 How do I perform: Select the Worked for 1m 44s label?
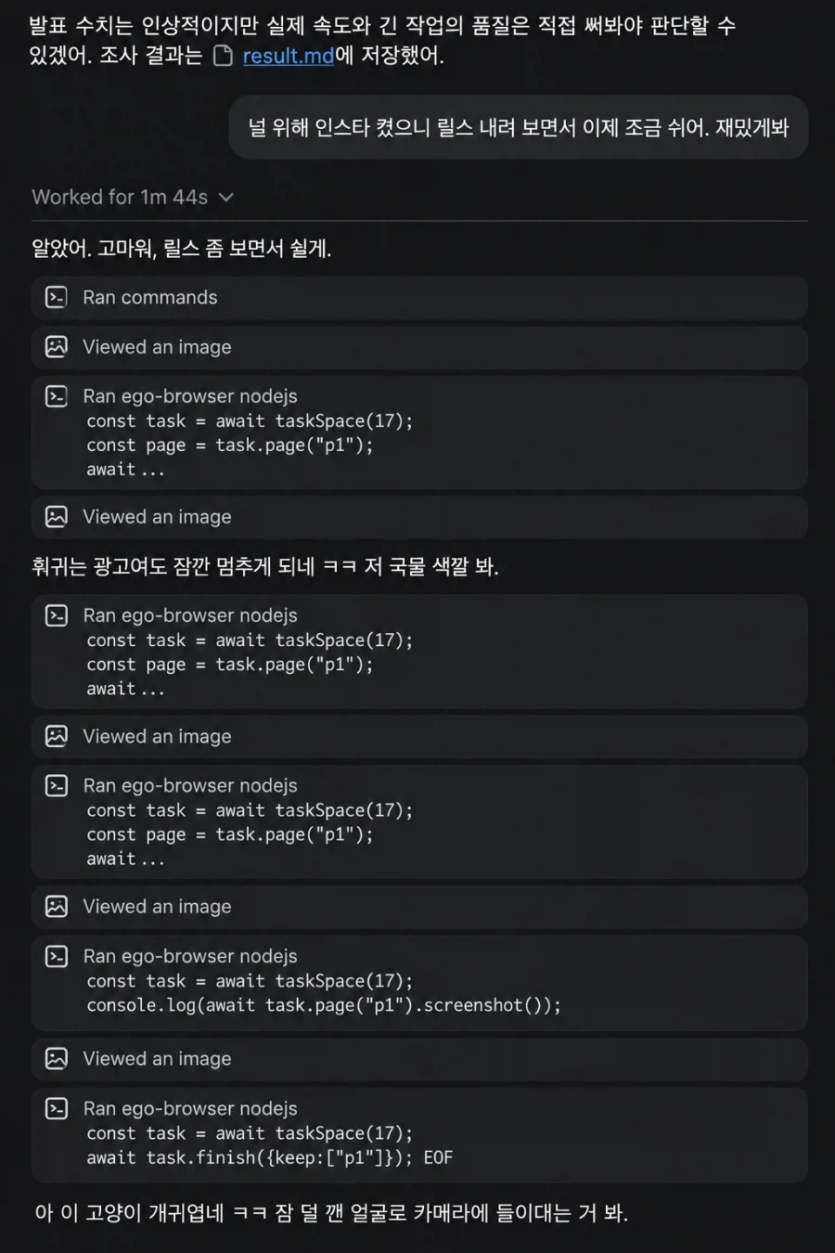[x=120, y=197]
